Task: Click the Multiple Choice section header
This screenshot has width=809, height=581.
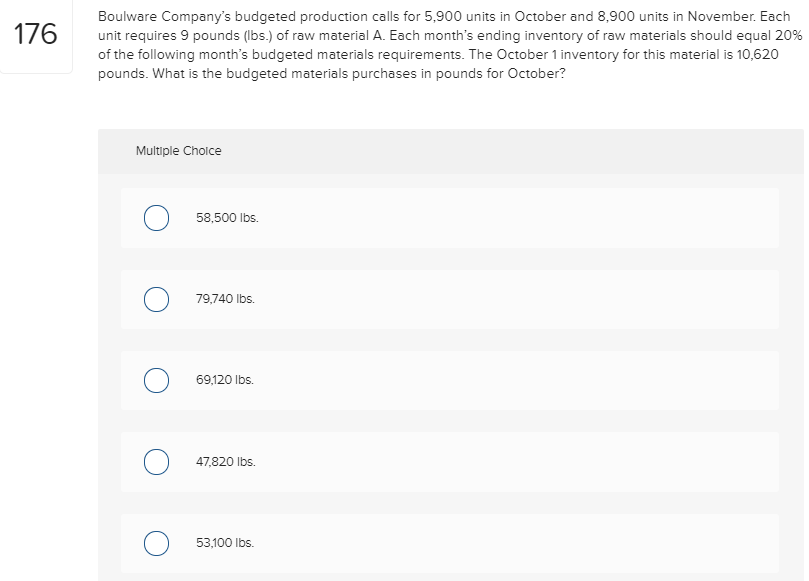Action: point(178,151)
